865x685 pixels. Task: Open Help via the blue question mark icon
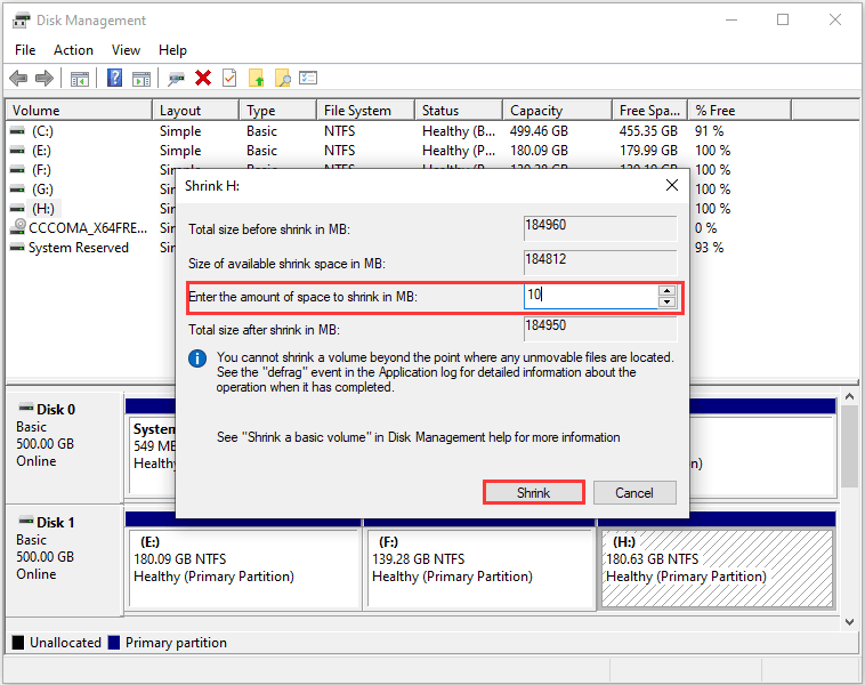point(116,77)
